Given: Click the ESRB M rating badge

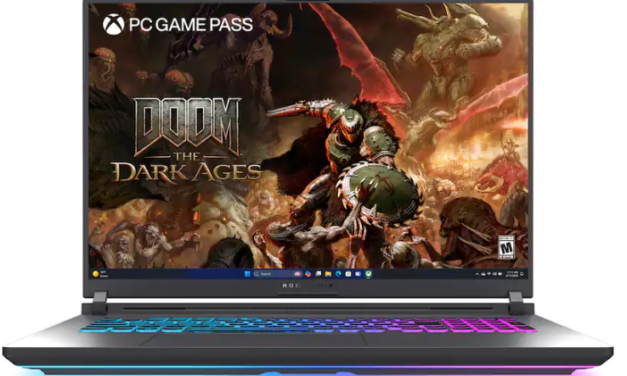Looking at the screenshot, I should [x=506, y=247].
